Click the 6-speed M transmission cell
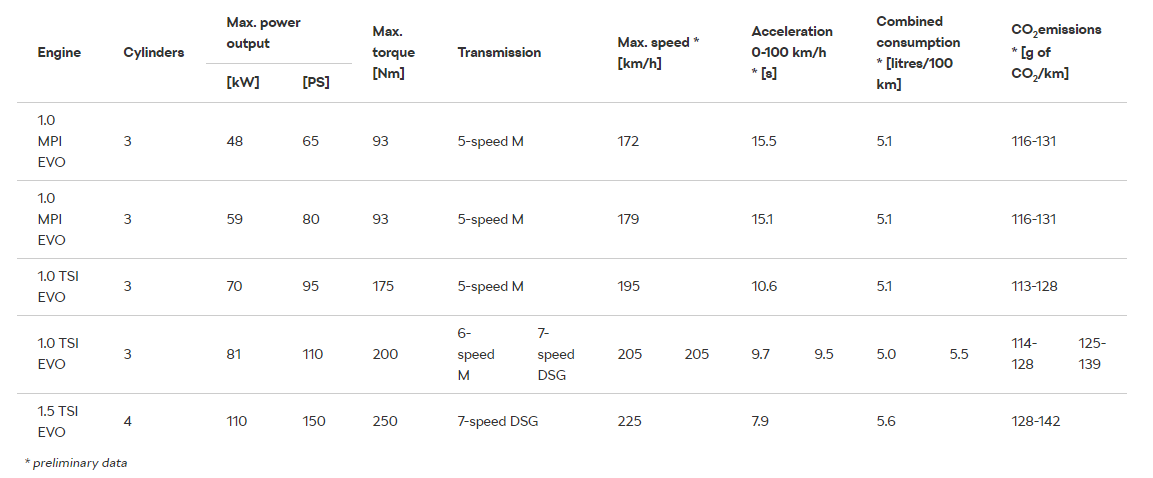 coord(476,354)
